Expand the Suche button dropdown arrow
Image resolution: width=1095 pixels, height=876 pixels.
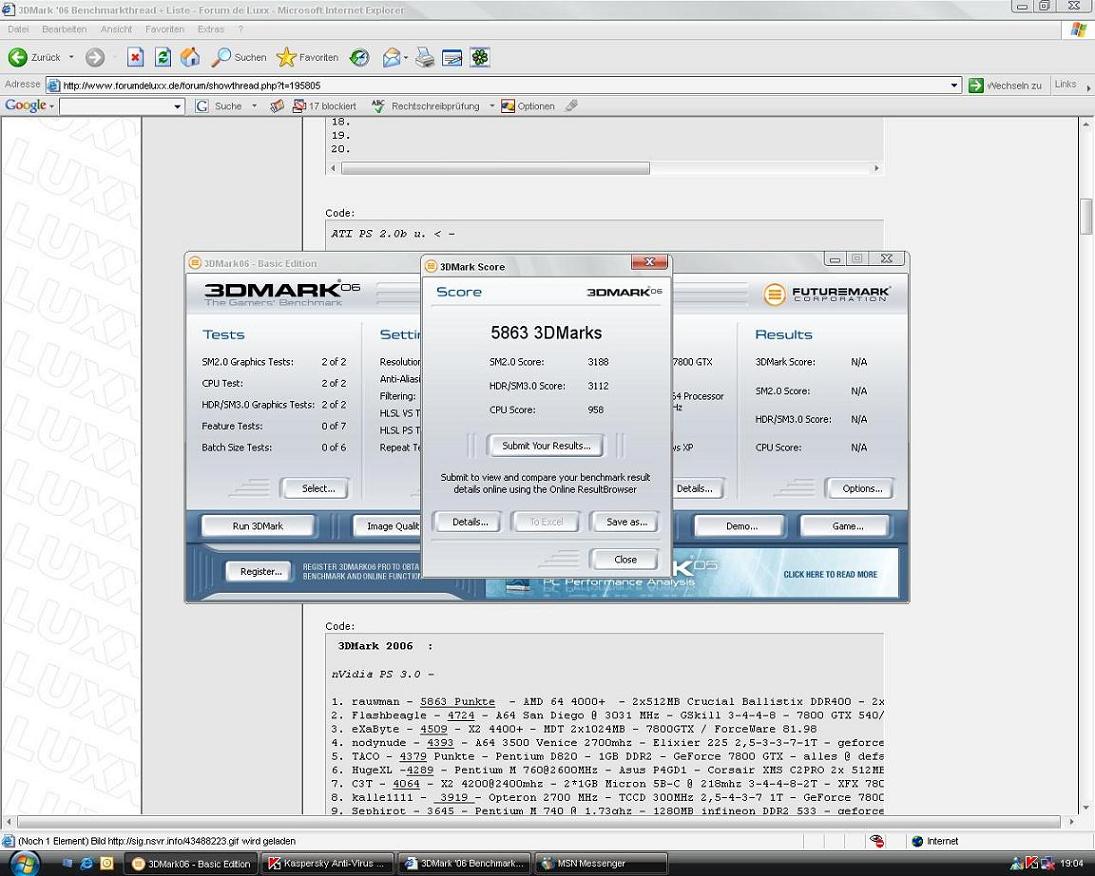pos(254,106)
